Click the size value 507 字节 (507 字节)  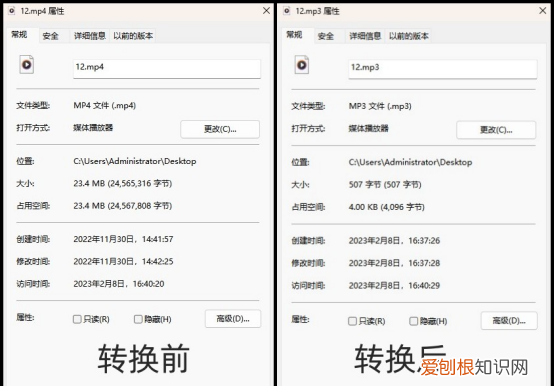coord(385,184)
